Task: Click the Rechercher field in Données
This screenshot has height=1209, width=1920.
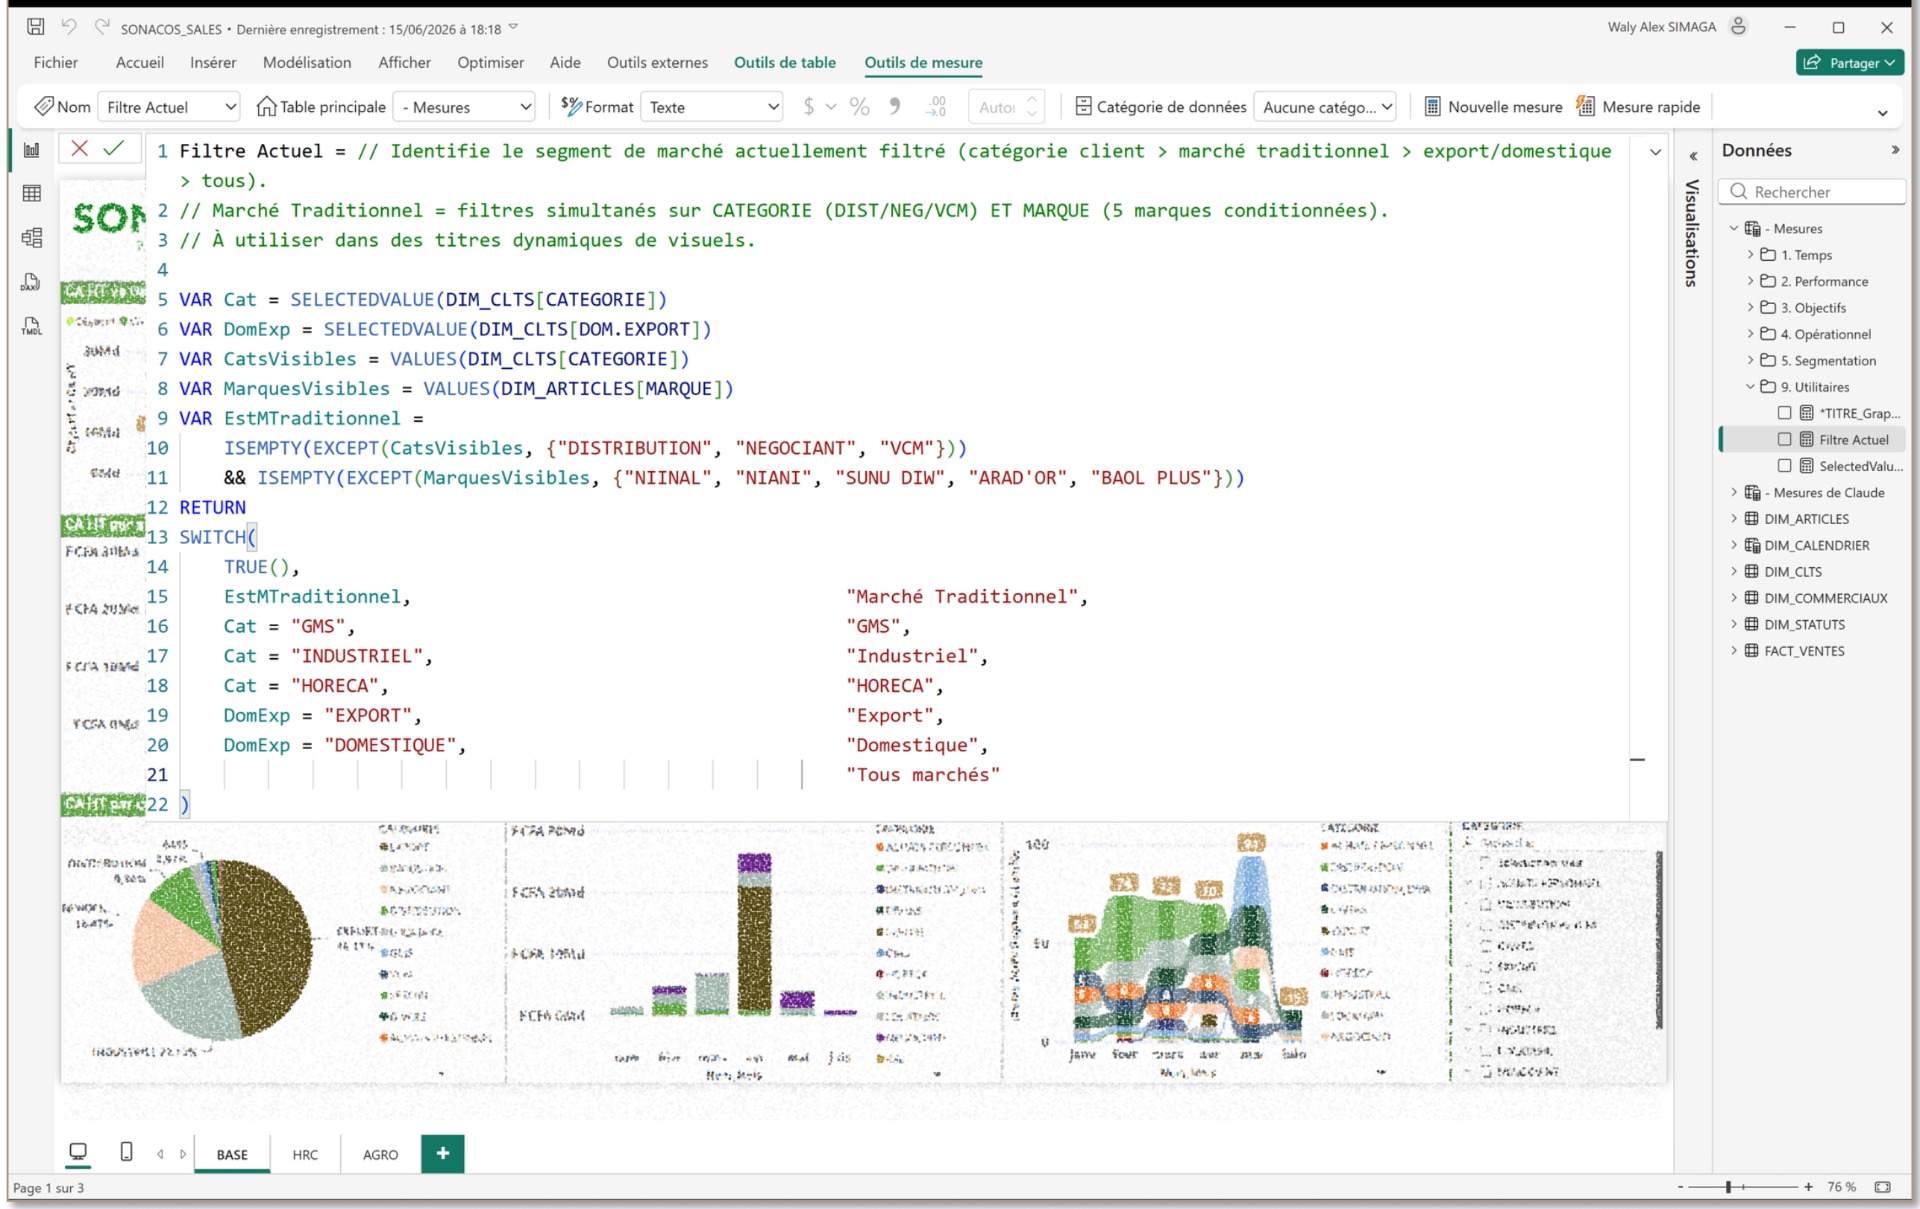Action: click(1812, 191)
